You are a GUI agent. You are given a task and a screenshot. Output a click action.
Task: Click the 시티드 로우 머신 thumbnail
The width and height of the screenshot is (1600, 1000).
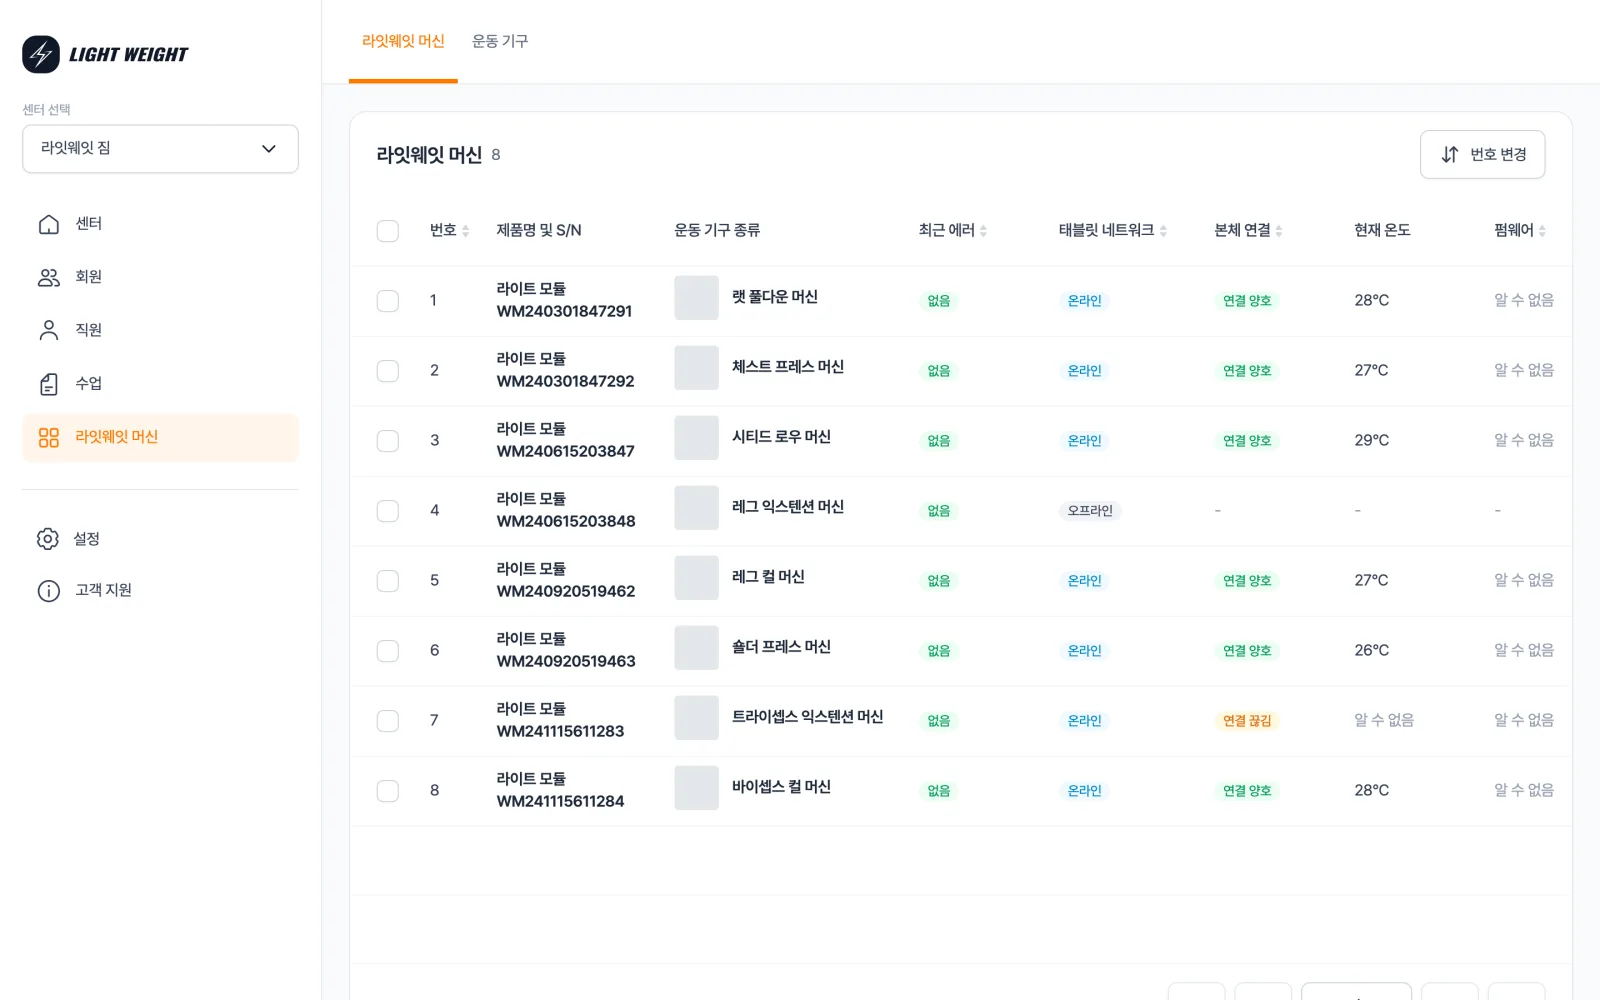[696, 438]
